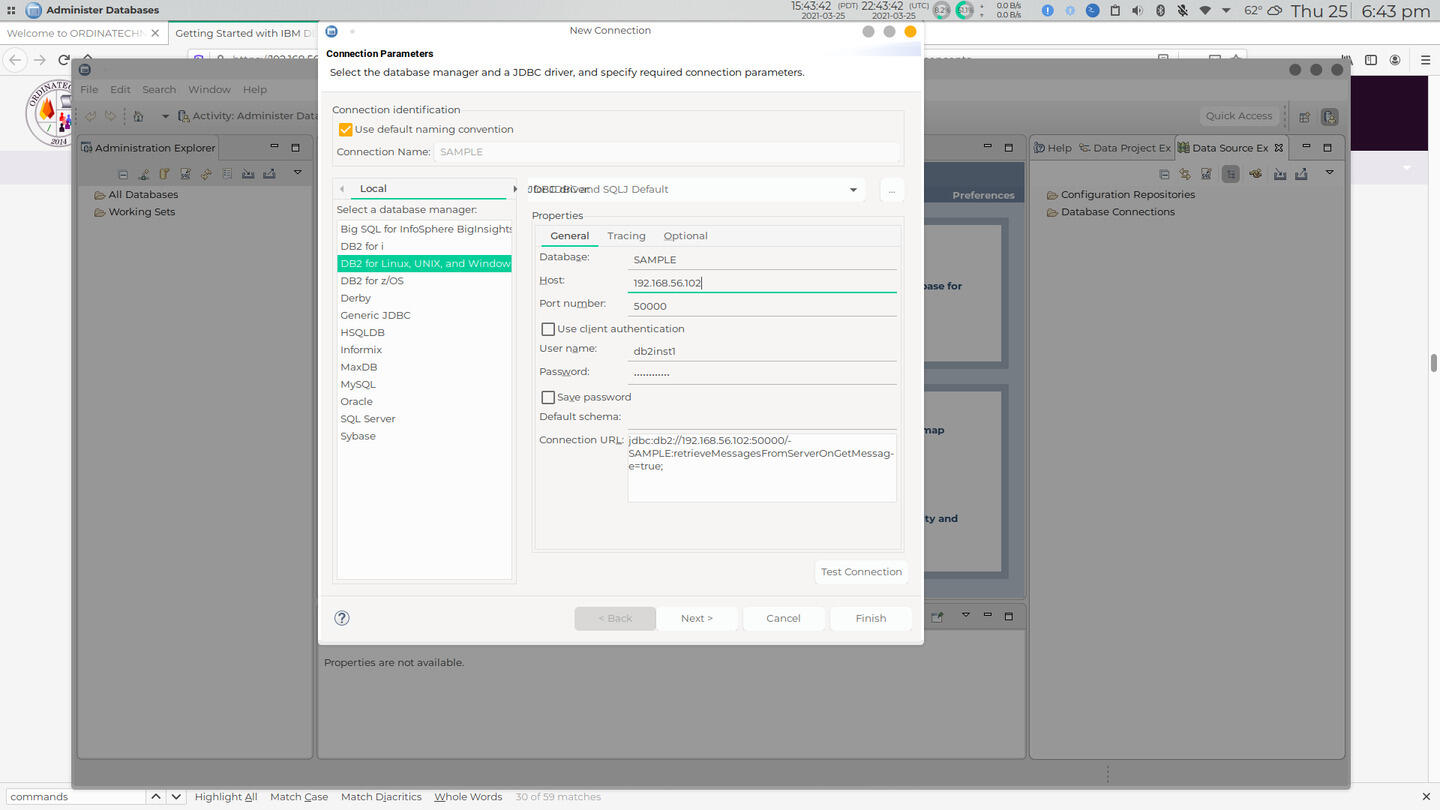The image size is (1440, 810).
Task: Toggle highlighted tree layout icon in Data Source Explorer
Action: [x=1230, y=174]
